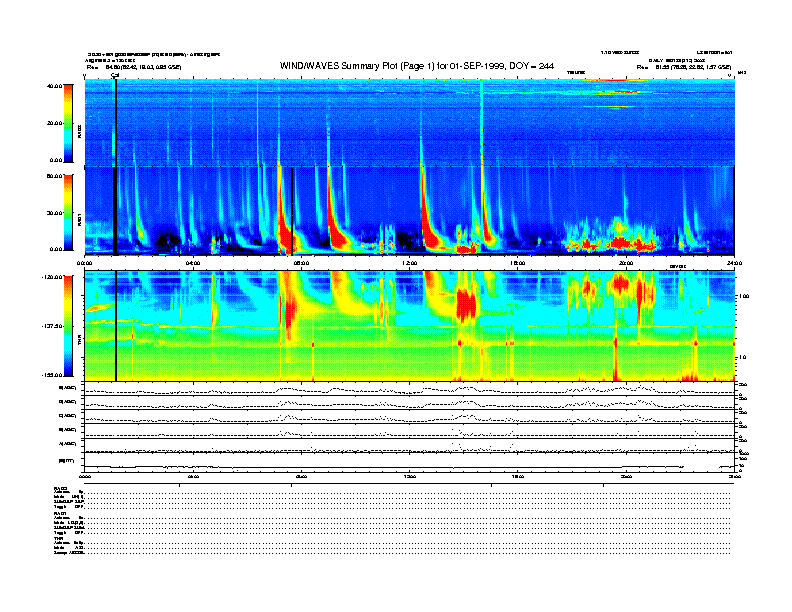Viewport: 792px width, 612px height.
Task: Click the 20:00 tick label beneath RAD1 spectrogram
Action: (x=626, y=263)
